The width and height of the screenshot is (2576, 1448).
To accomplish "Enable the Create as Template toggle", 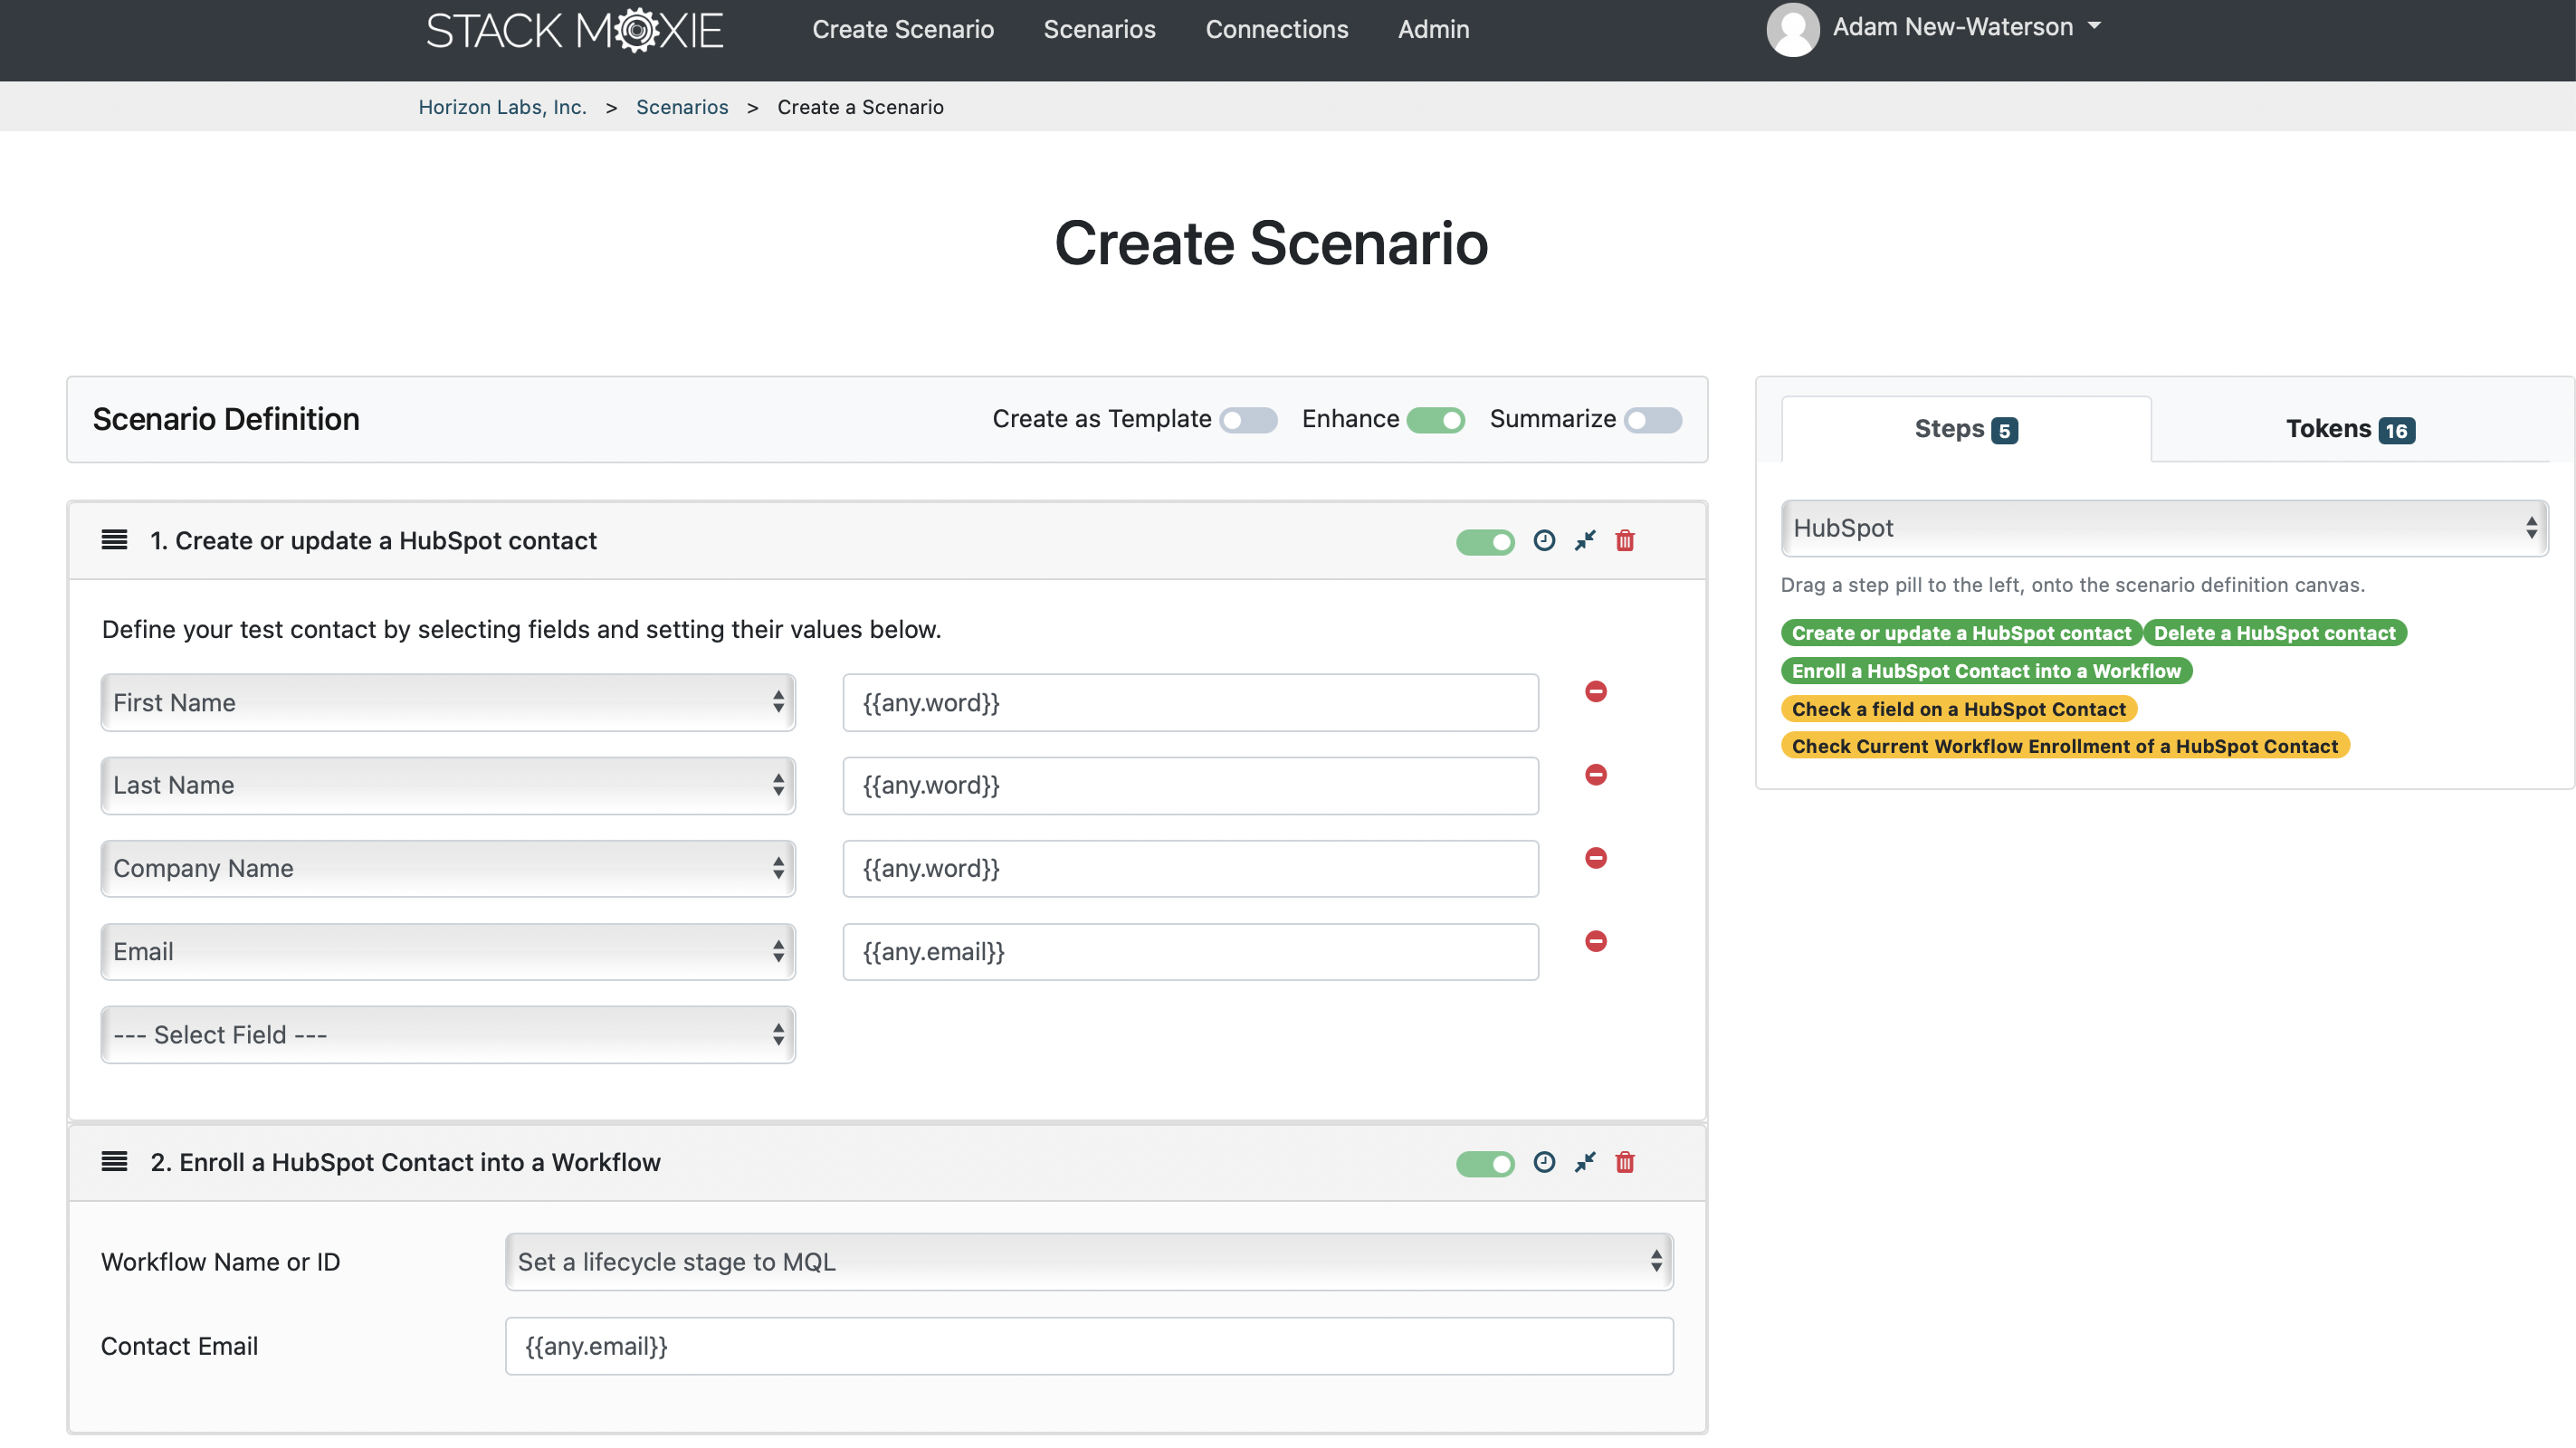I will point(1248,420).
